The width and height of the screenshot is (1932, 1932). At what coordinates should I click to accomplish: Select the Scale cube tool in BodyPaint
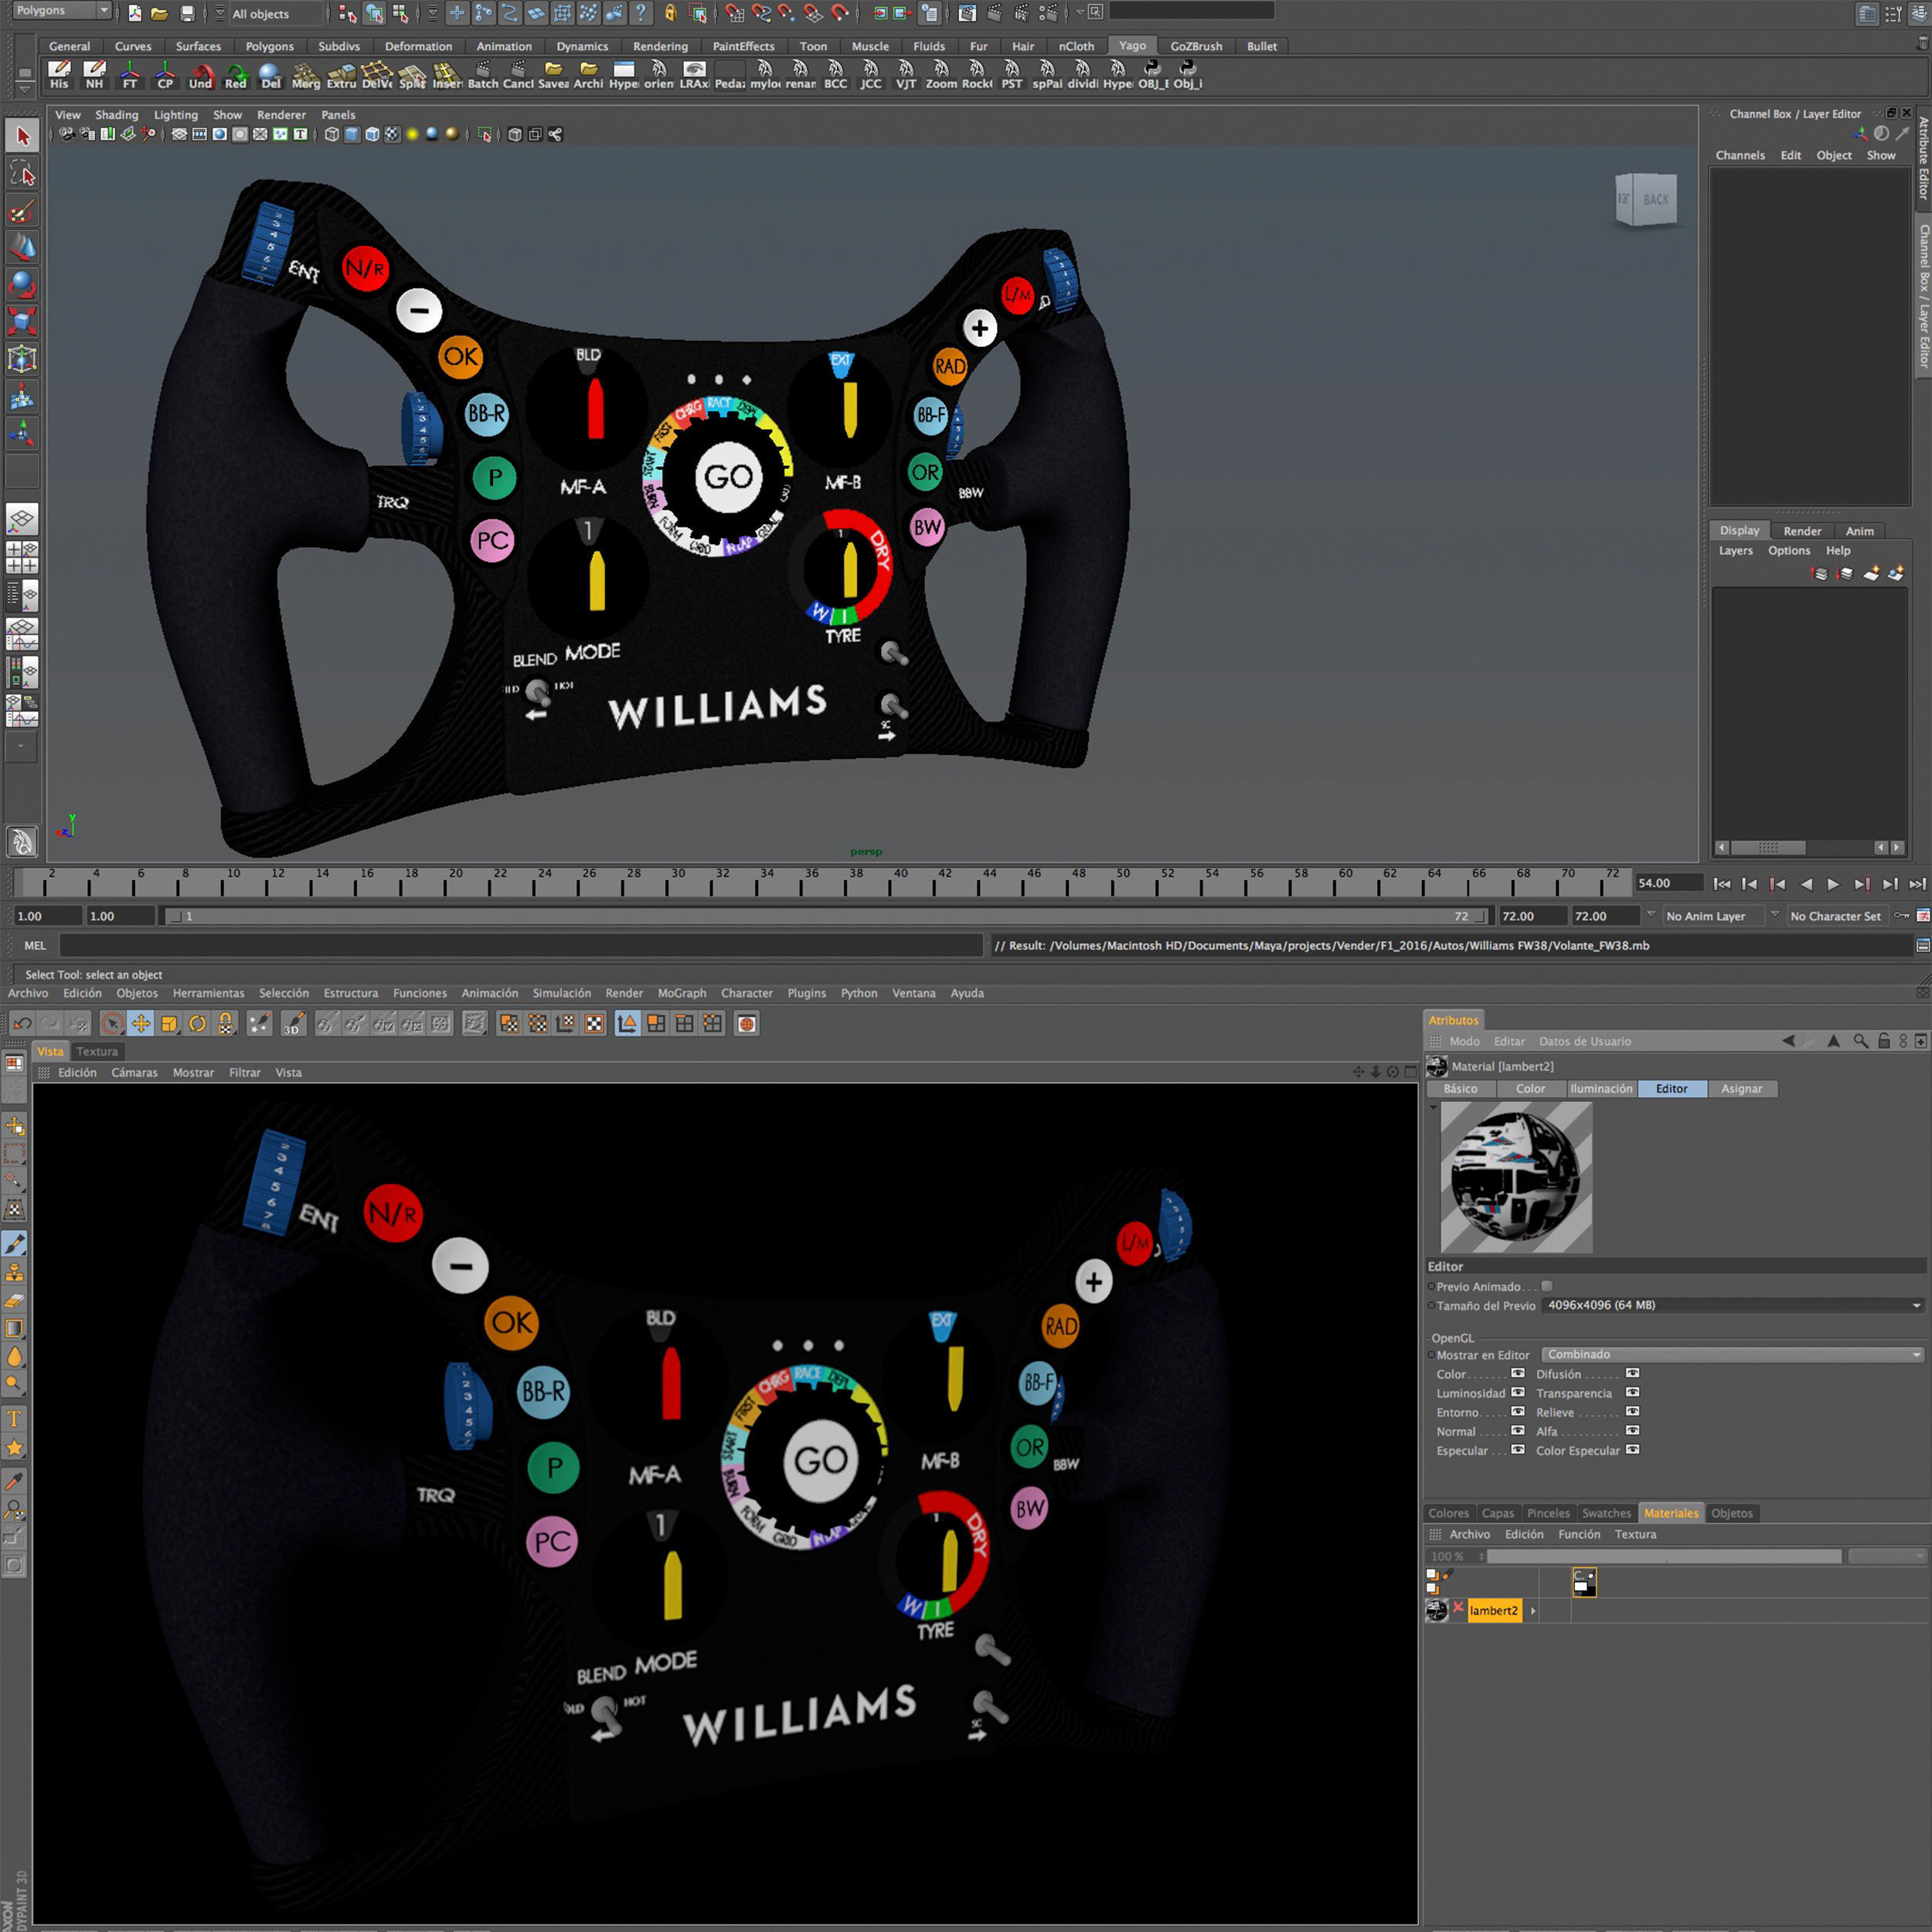(x=169, y=1023)
